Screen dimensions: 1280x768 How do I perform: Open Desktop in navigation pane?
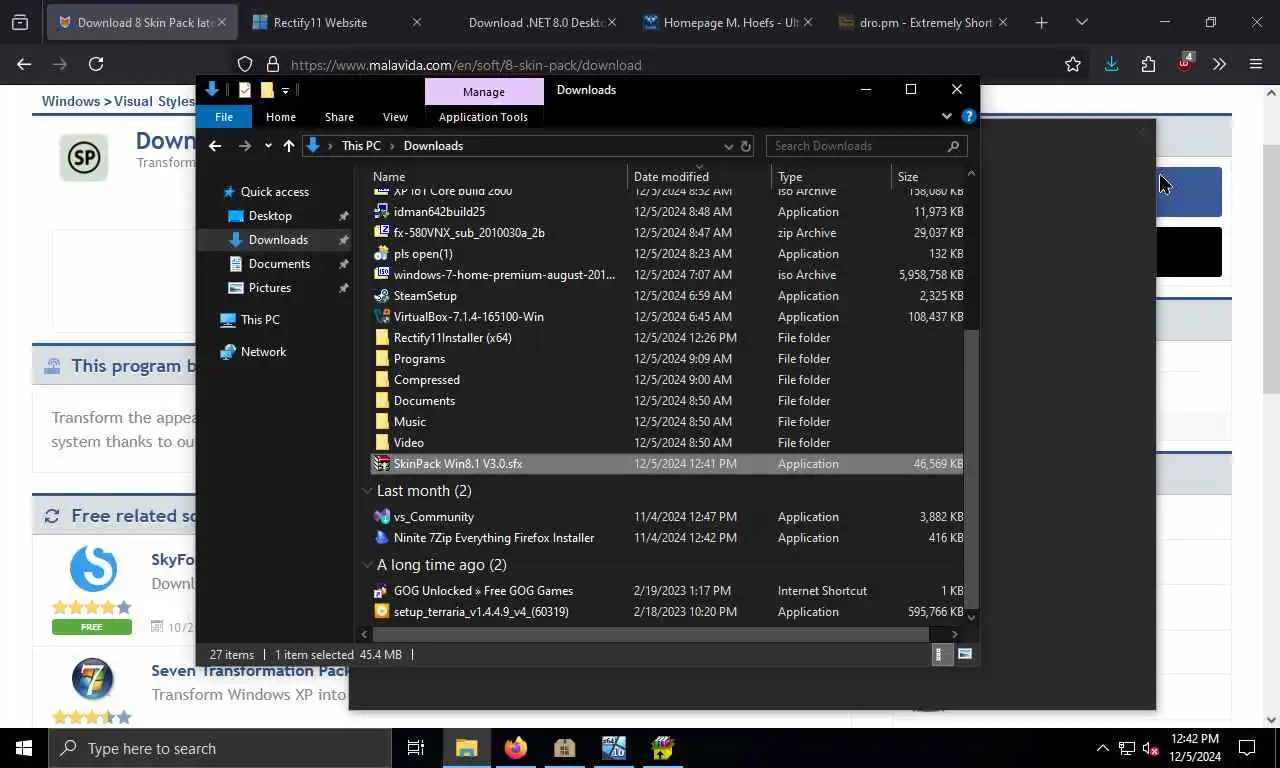tap(270, 216)
